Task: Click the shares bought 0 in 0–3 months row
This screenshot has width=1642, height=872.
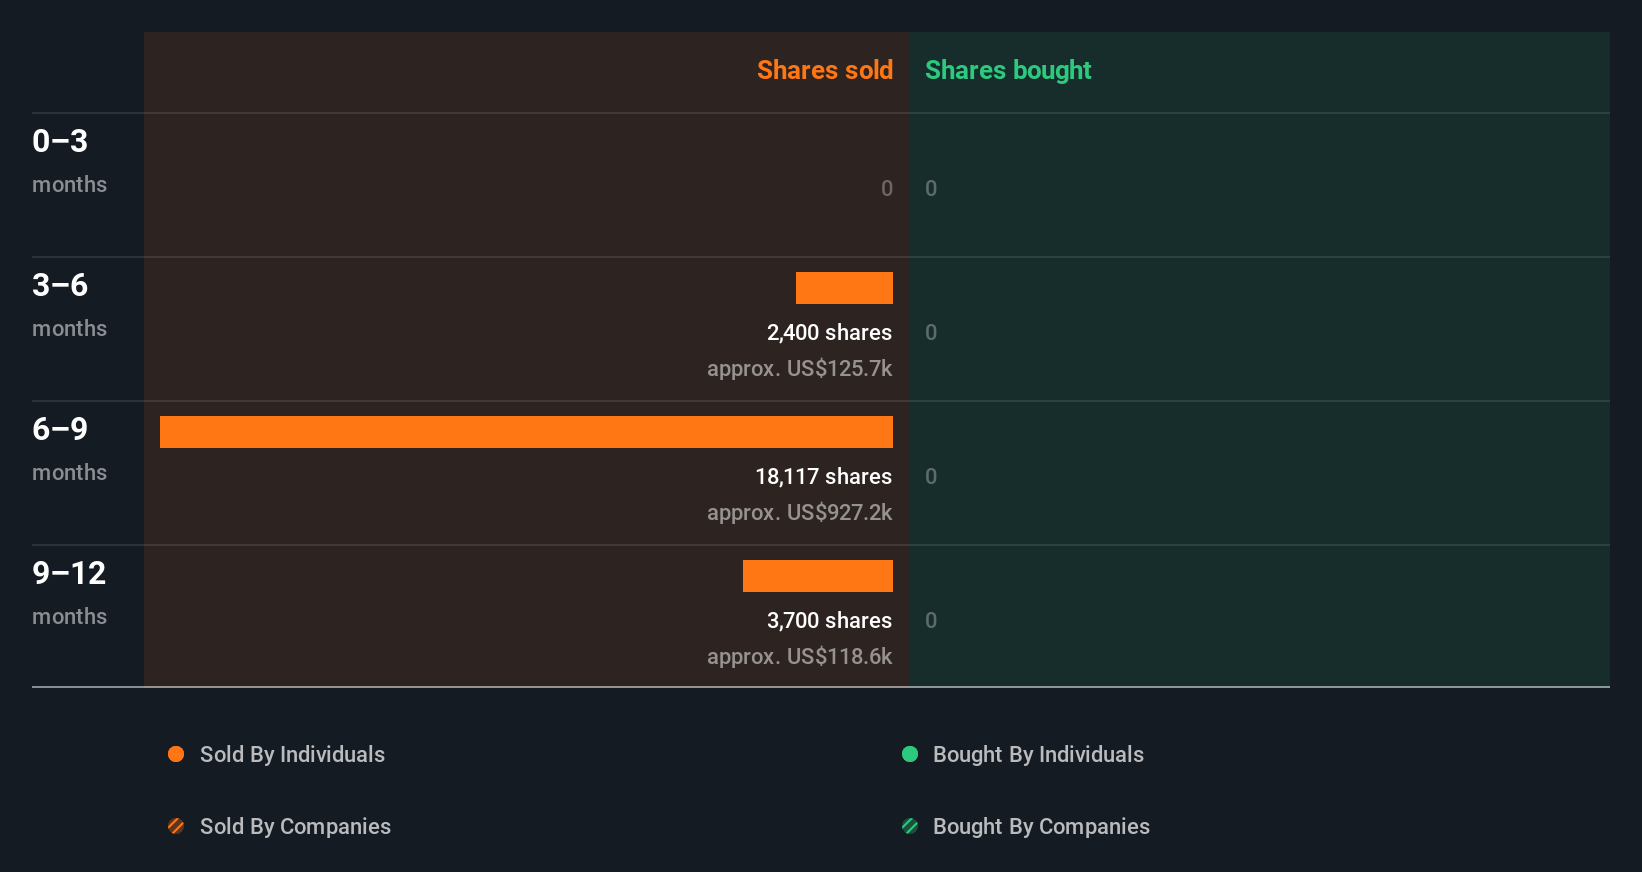Action: click(x=931, y=189)
